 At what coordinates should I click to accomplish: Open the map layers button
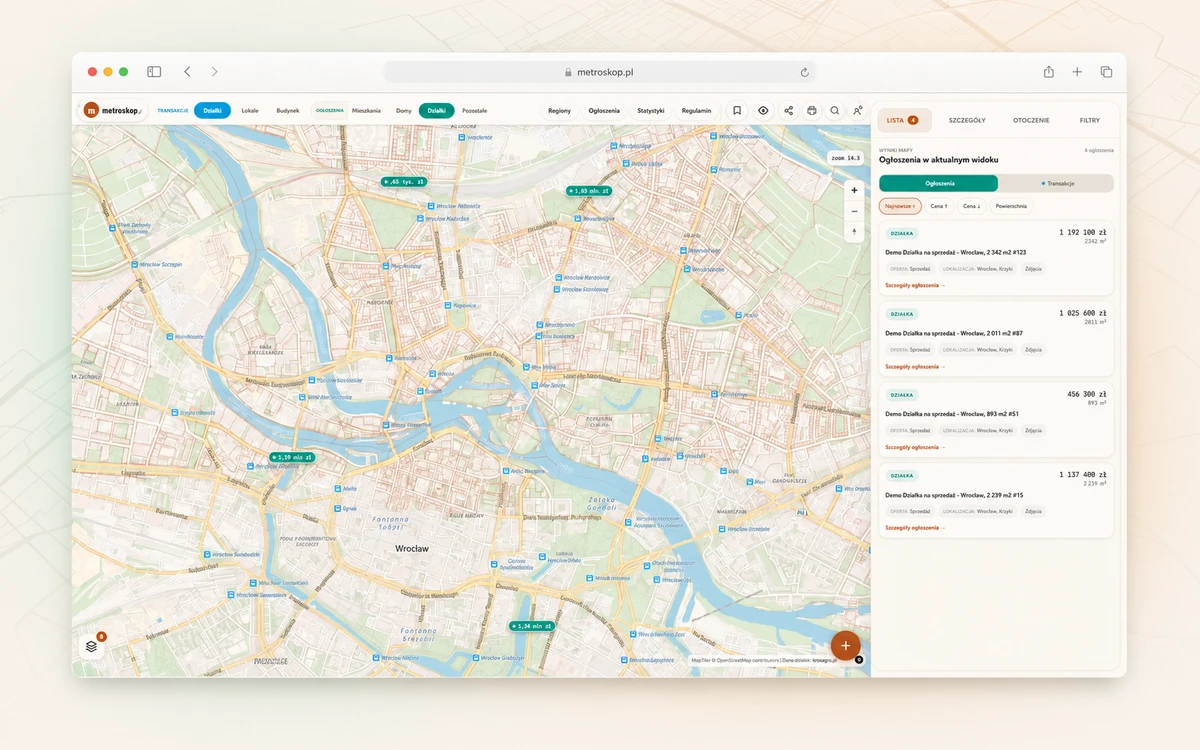(91, 646)
